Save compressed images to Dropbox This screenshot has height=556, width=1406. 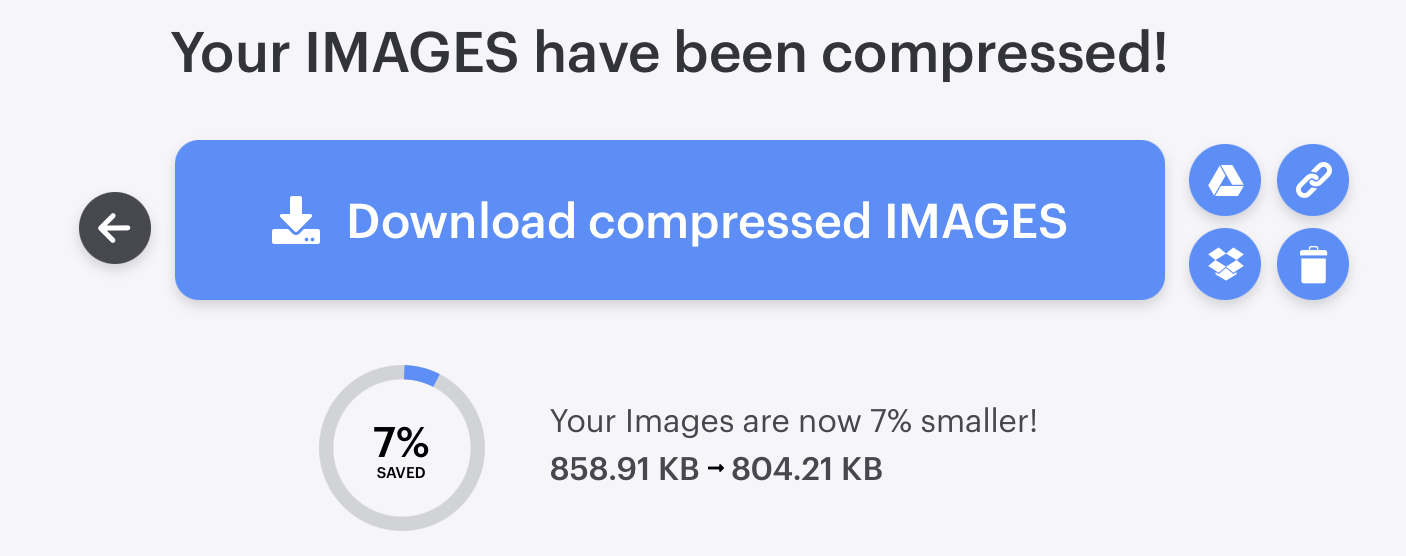click(1225, 265)
